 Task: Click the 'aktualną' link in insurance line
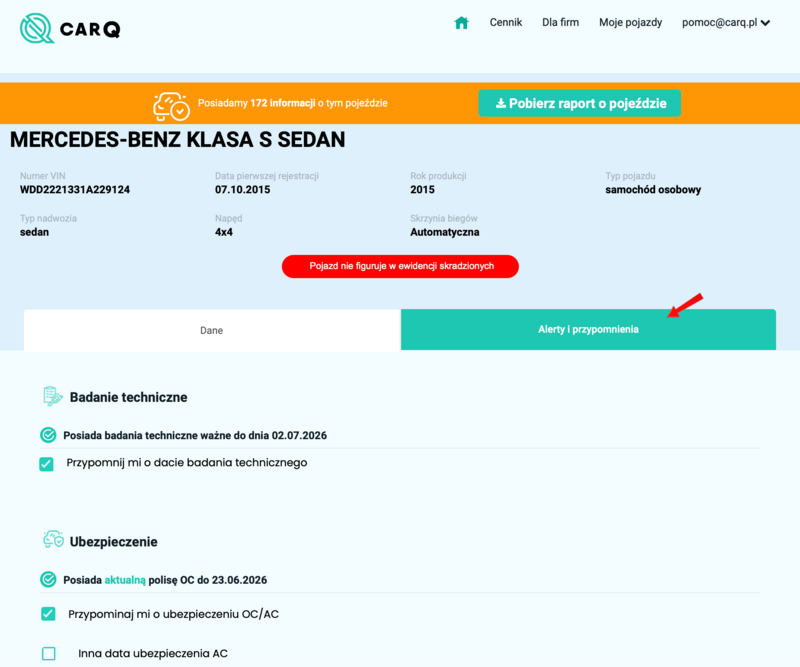click(125, 580)
